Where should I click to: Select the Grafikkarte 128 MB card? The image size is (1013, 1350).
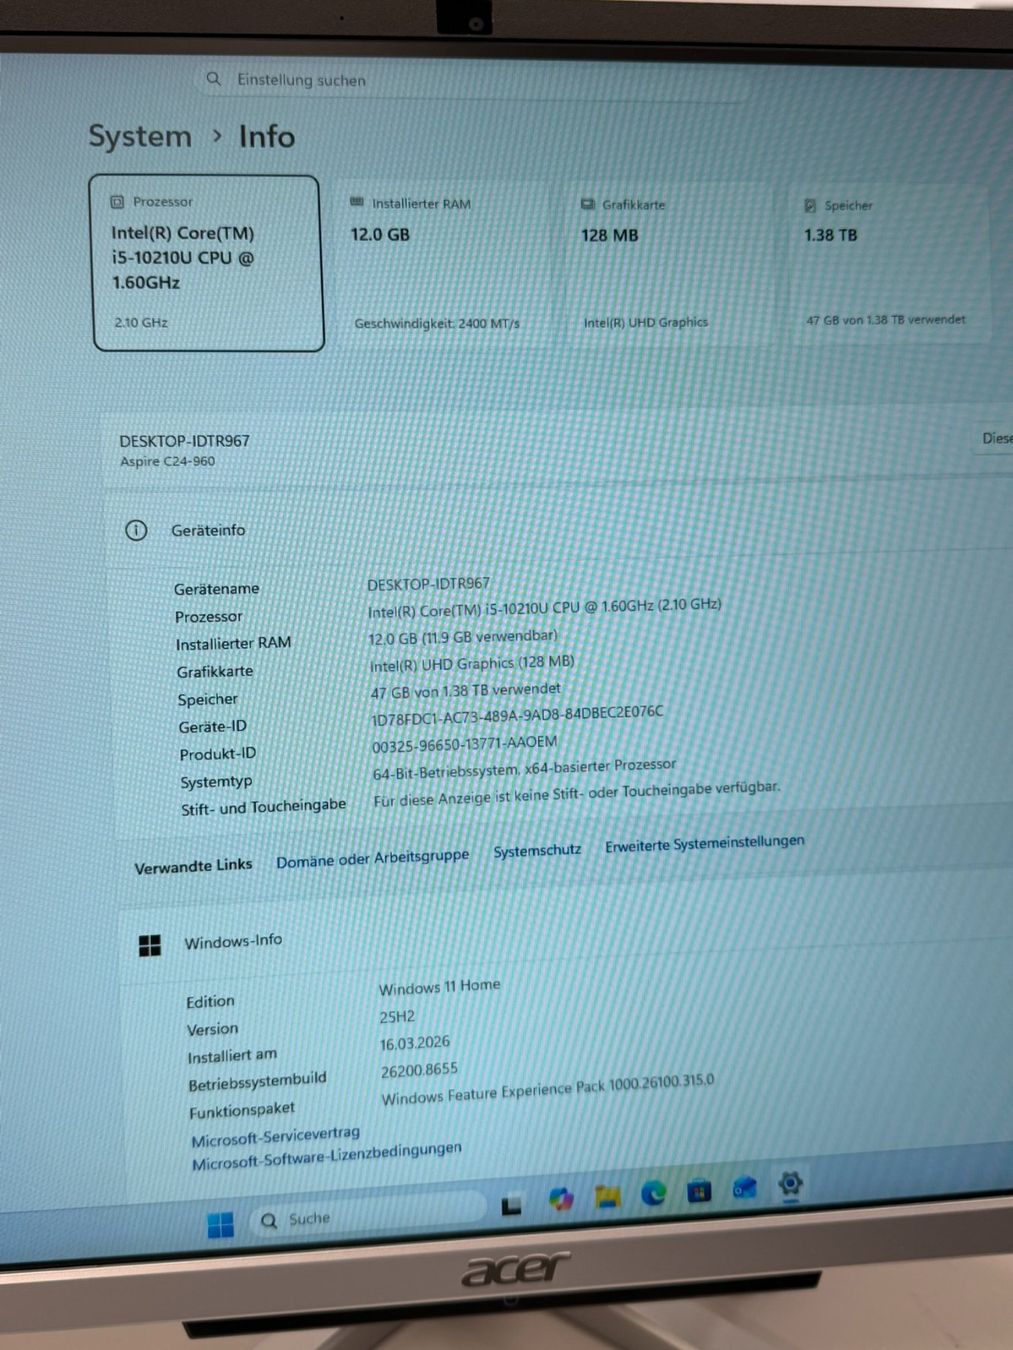[671, 264]
